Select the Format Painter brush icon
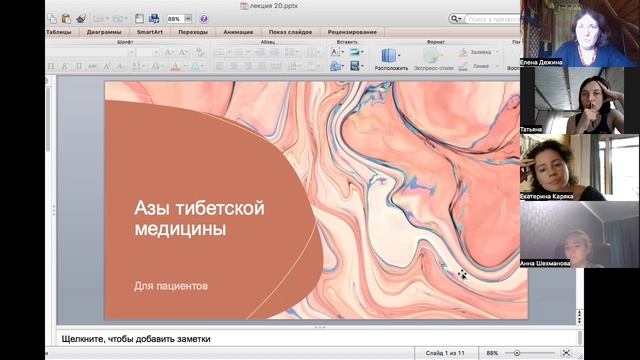640x360 pixels. 81,19
